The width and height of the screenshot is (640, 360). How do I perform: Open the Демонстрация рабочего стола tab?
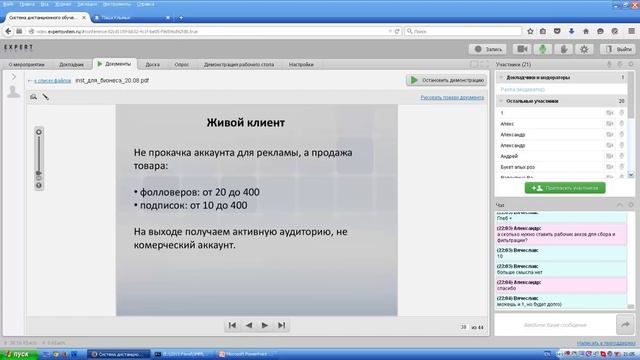coord(239,64)
